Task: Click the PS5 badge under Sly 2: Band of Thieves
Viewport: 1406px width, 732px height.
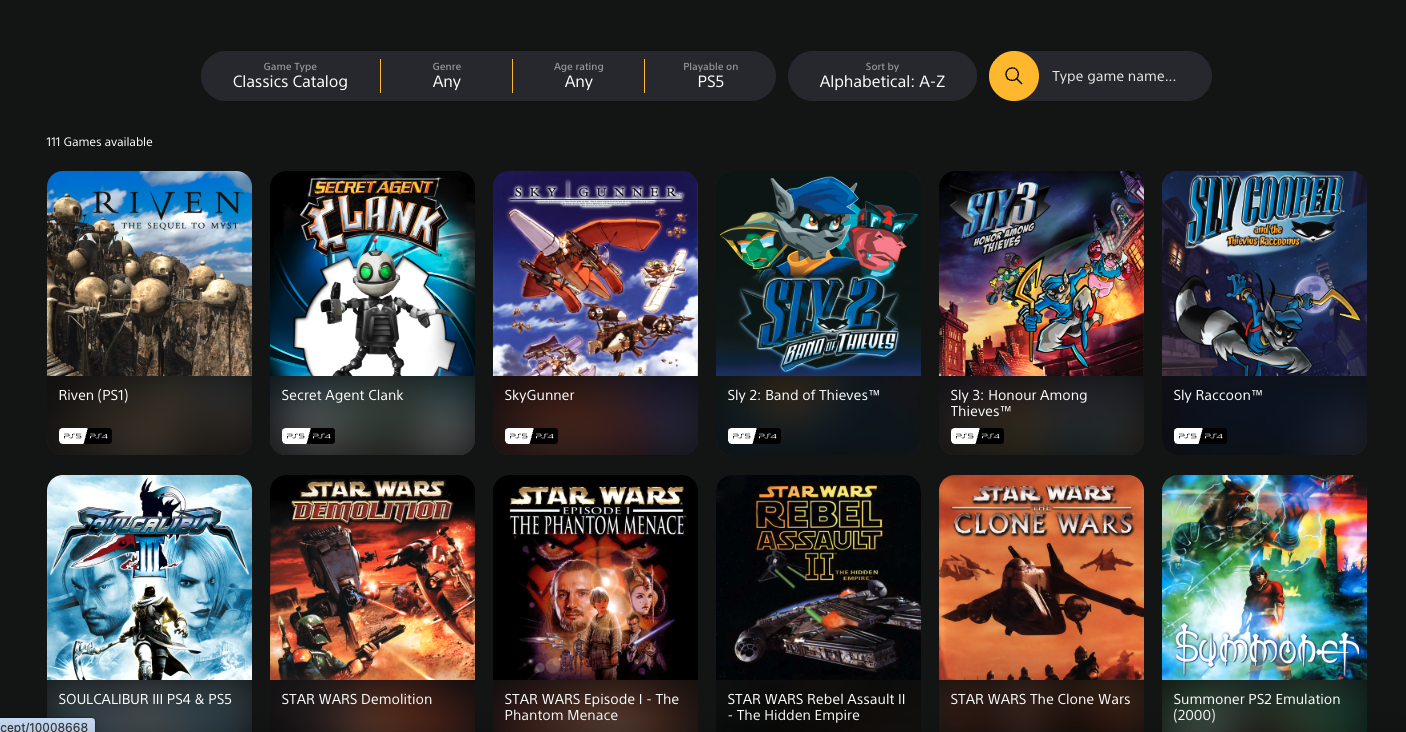Action: (741, 436)
